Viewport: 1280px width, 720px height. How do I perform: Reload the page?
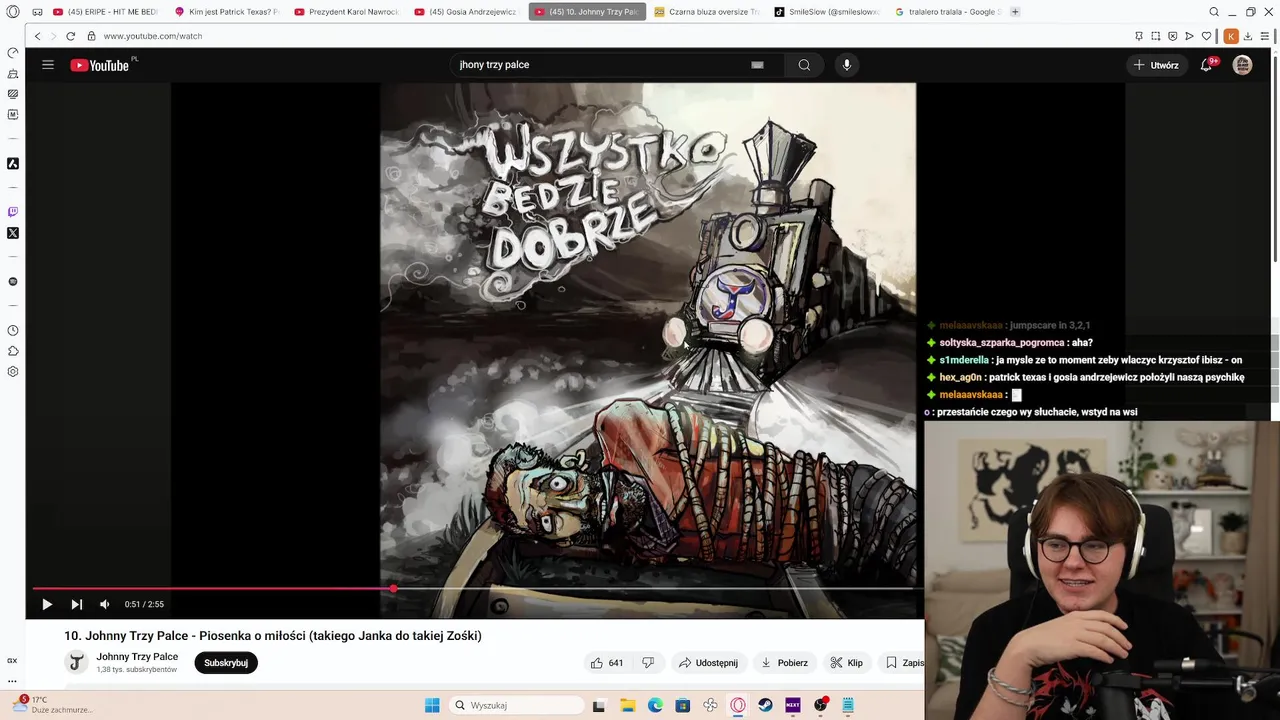(x=70, y=36)
